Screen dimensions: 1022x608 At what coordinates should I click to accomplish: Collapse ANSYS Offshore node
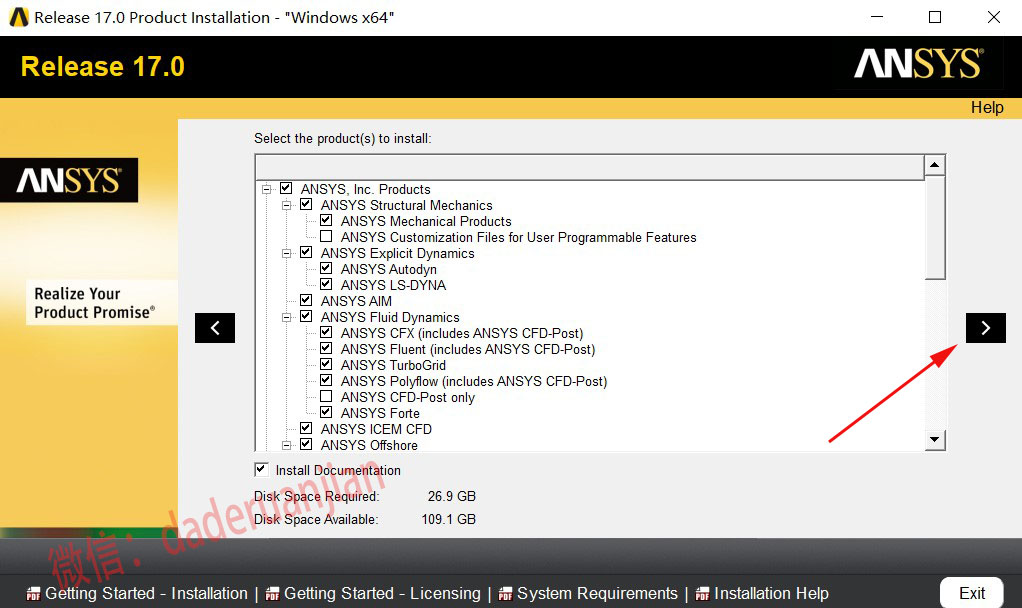click(286, 445)
